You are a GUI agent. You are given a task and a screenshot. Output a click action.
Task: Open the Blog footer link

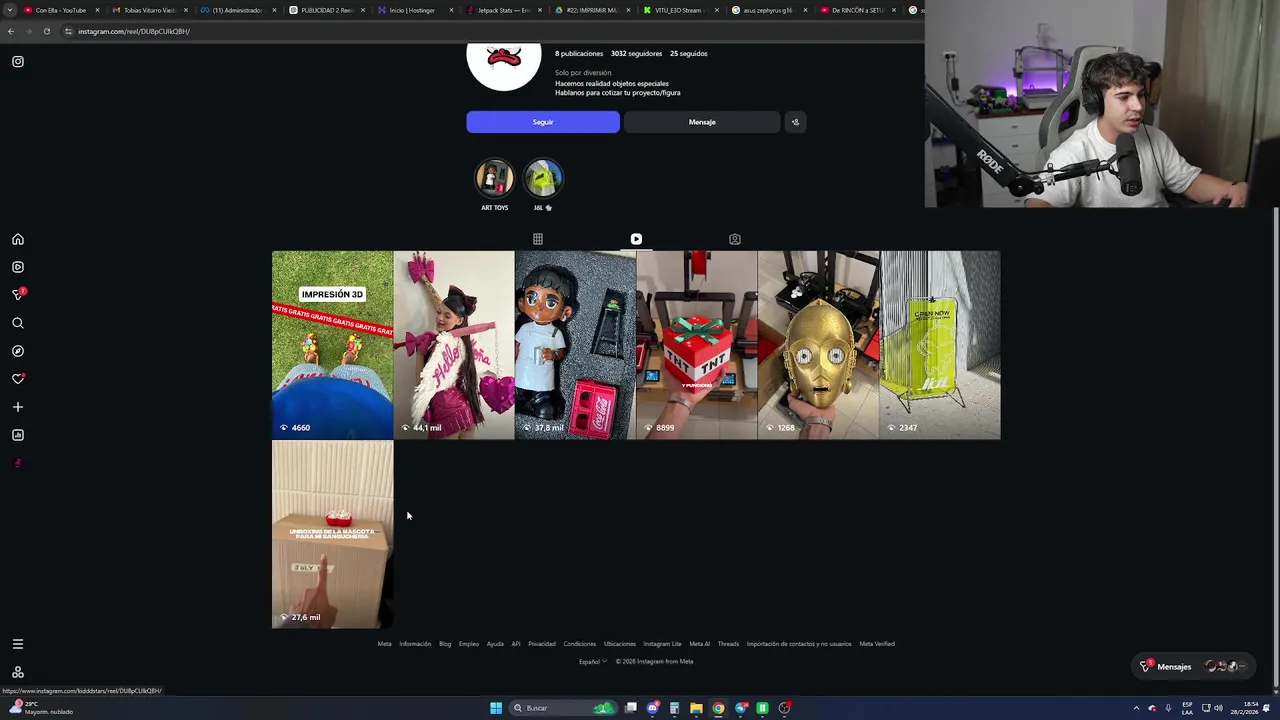445,644
